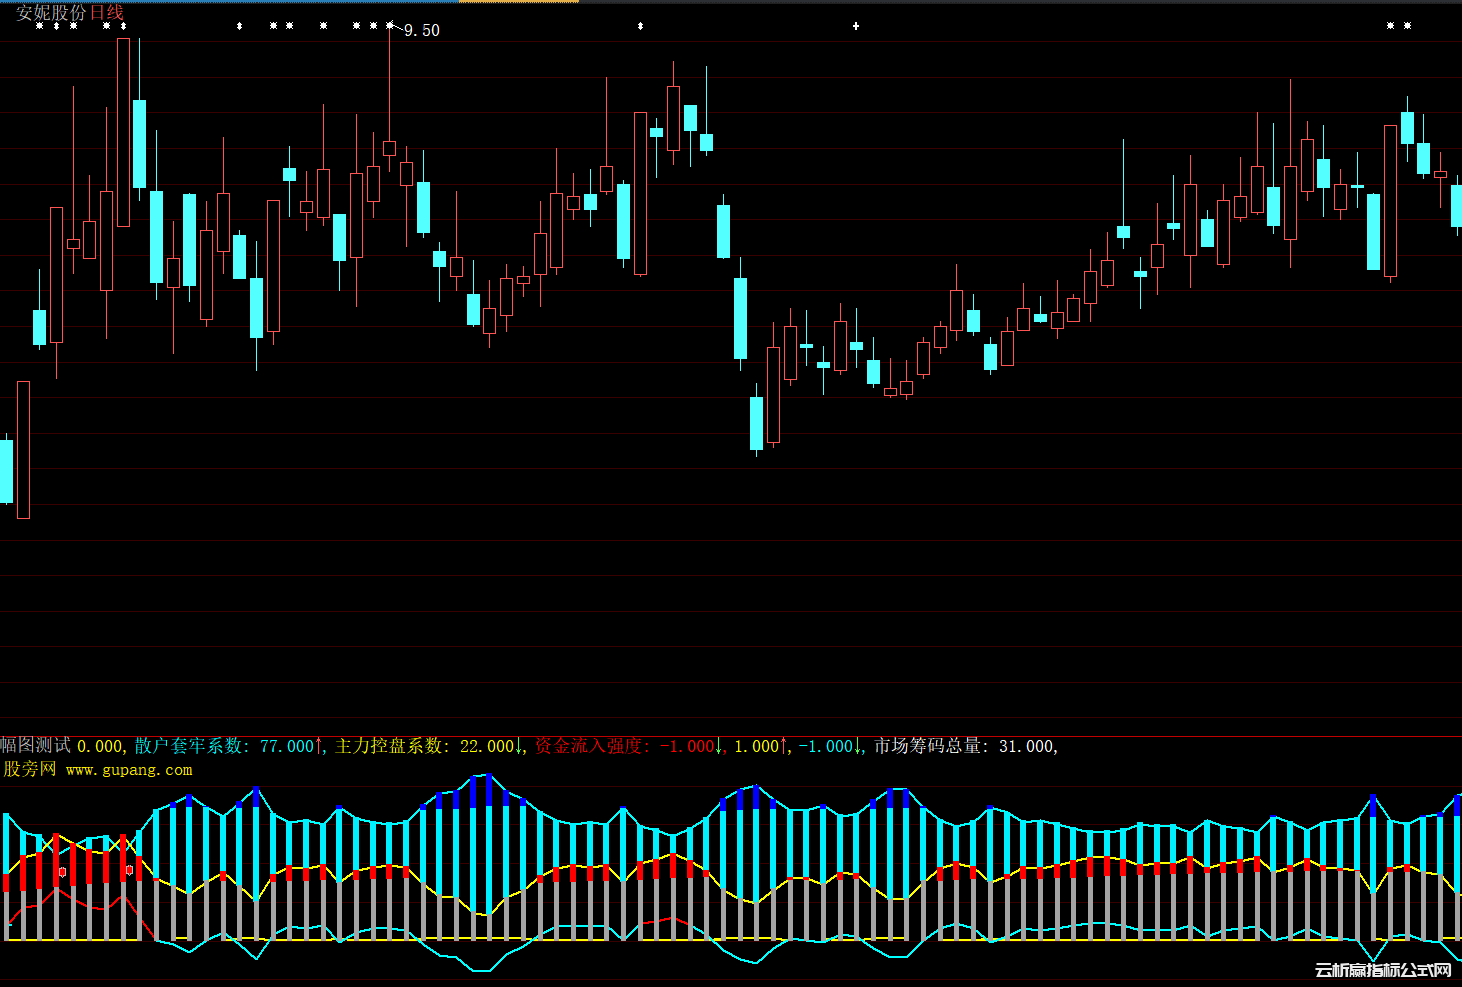This screenshot has width=1462, height=987.
Task: Click the leftmost star marker under the stock name
Action: tap(39, 26)
